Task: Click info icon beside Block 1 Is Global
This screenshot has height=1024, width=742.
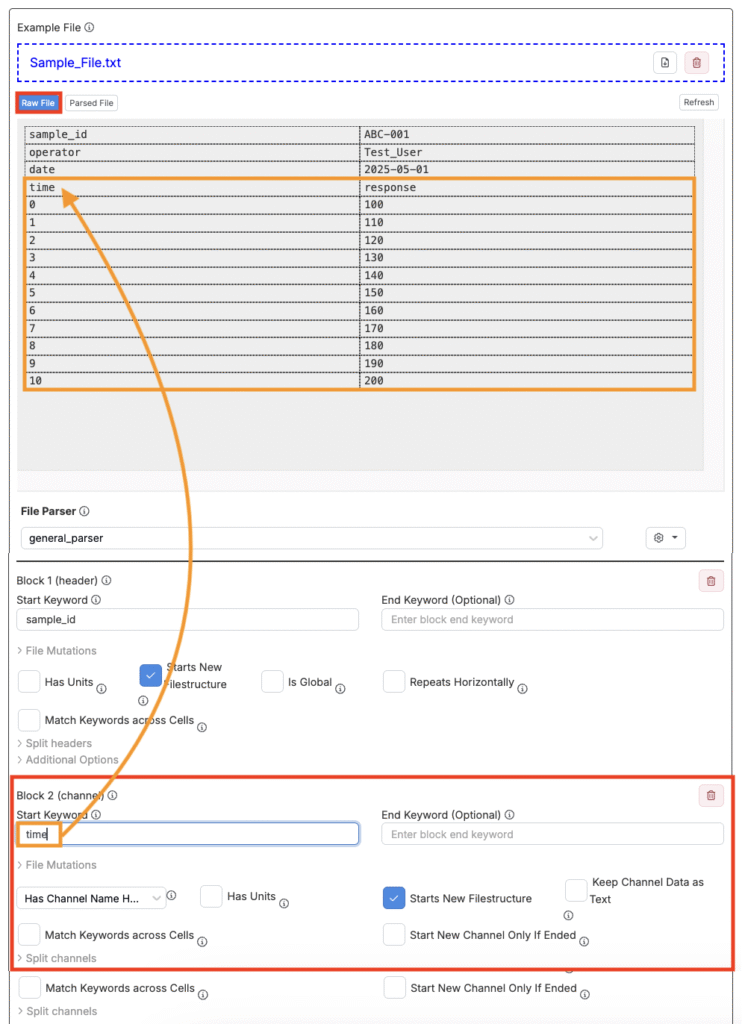Action: (341, 689)
